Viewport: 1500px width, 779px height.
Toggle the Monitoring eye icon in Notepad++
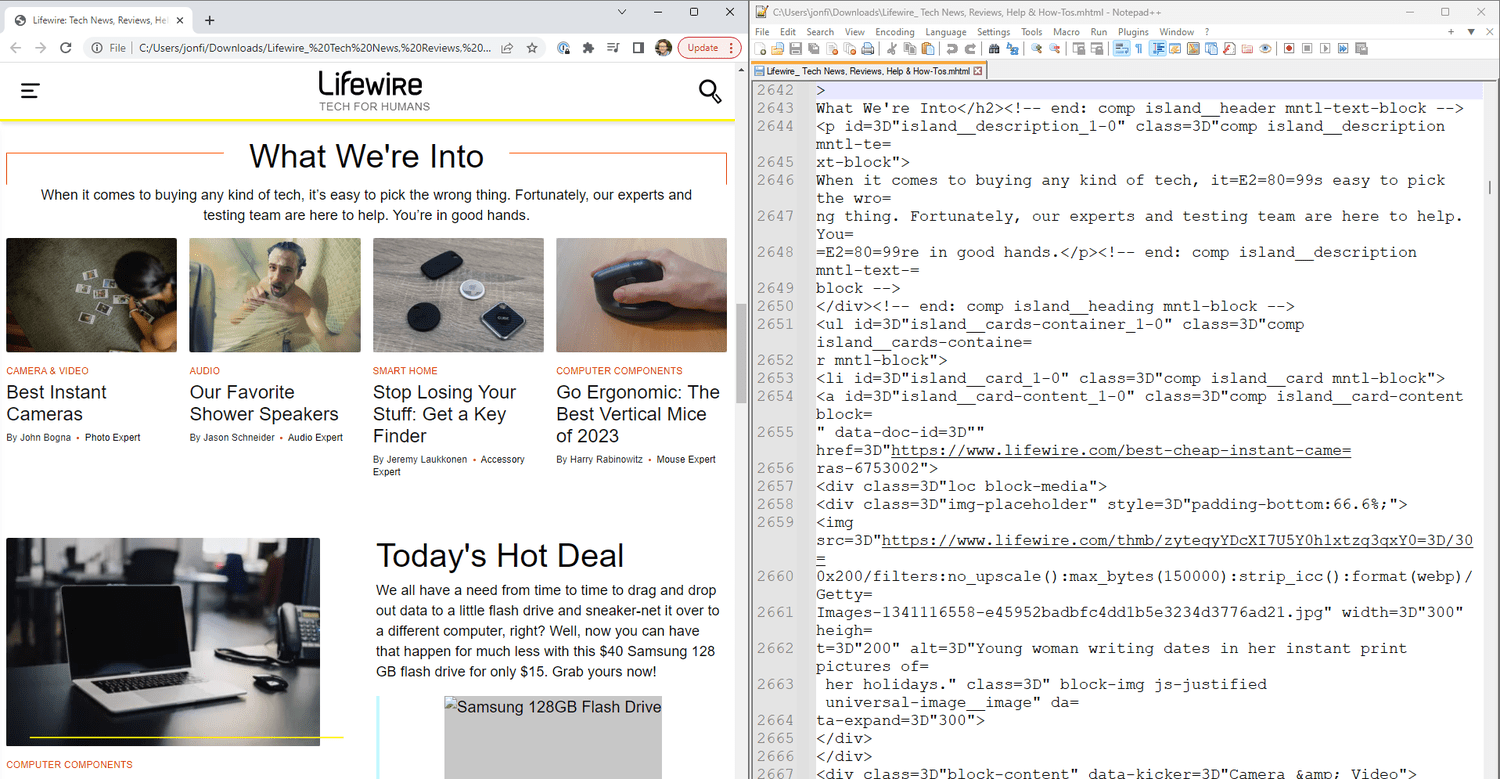tap(1265, 48)
